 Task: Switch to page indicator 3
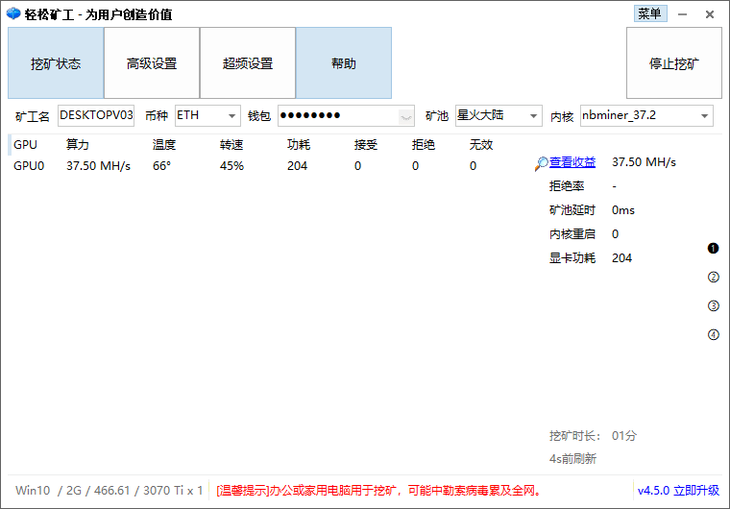point(713,306)
